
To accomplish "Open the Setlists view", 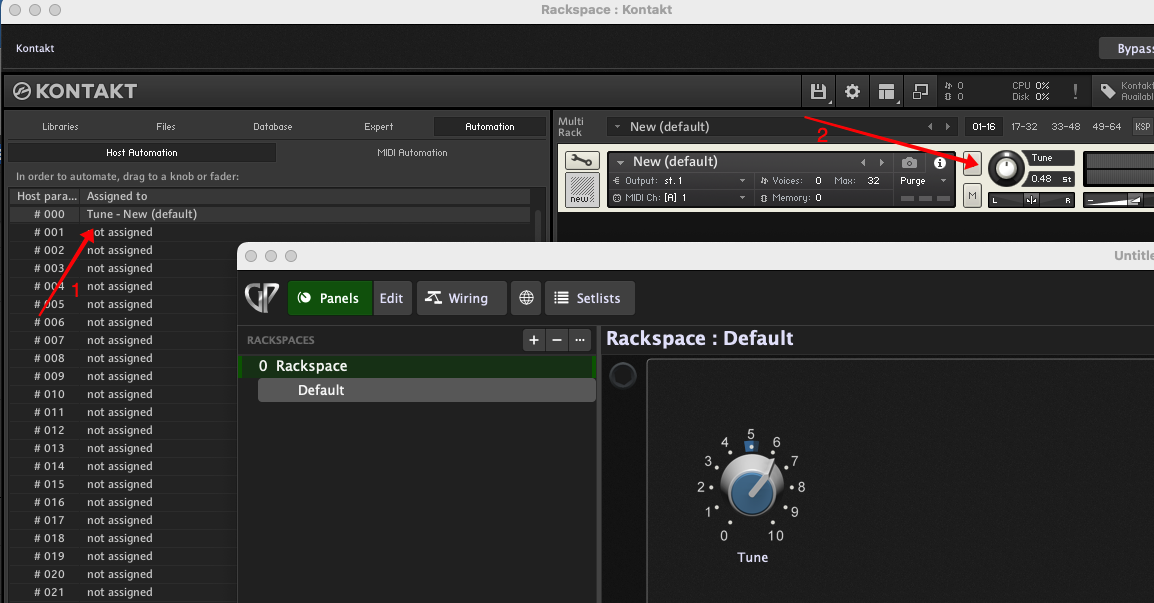I will coord(590,297).
